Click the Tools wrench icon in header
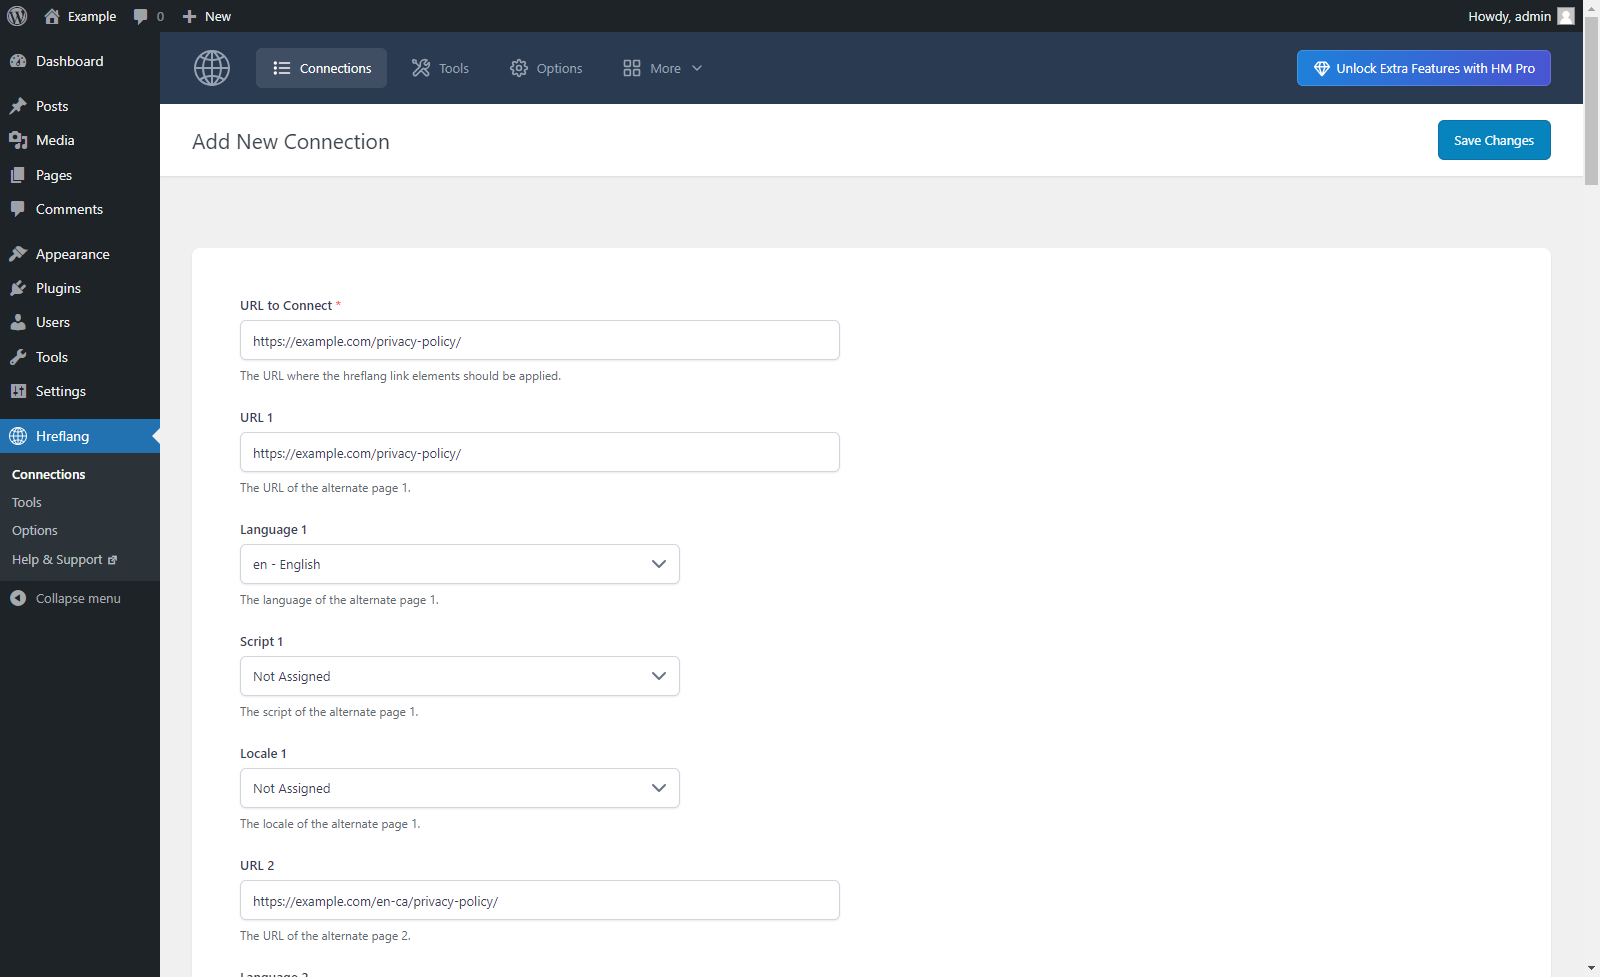Screen dimensions: 1600x977 pyautogui.click(x=421, y=68)
